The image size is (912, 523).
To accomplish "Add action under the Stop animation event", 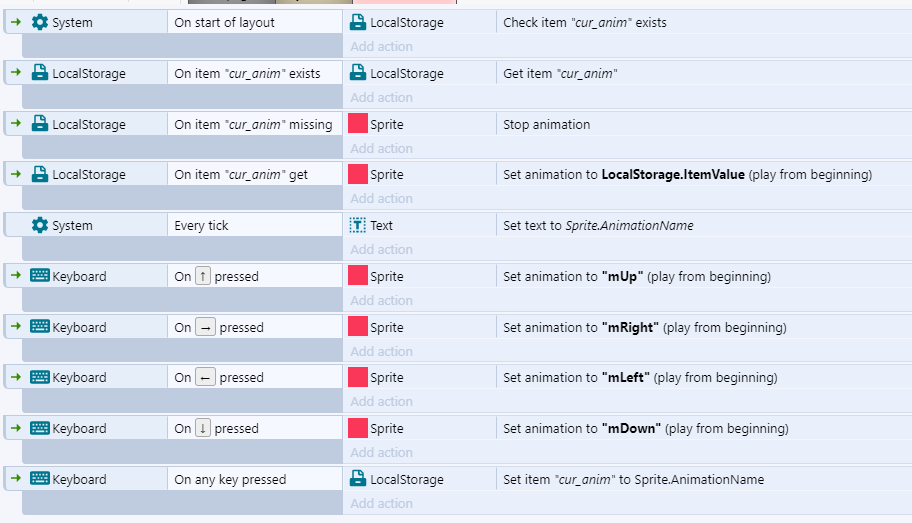I will [382, 148].
